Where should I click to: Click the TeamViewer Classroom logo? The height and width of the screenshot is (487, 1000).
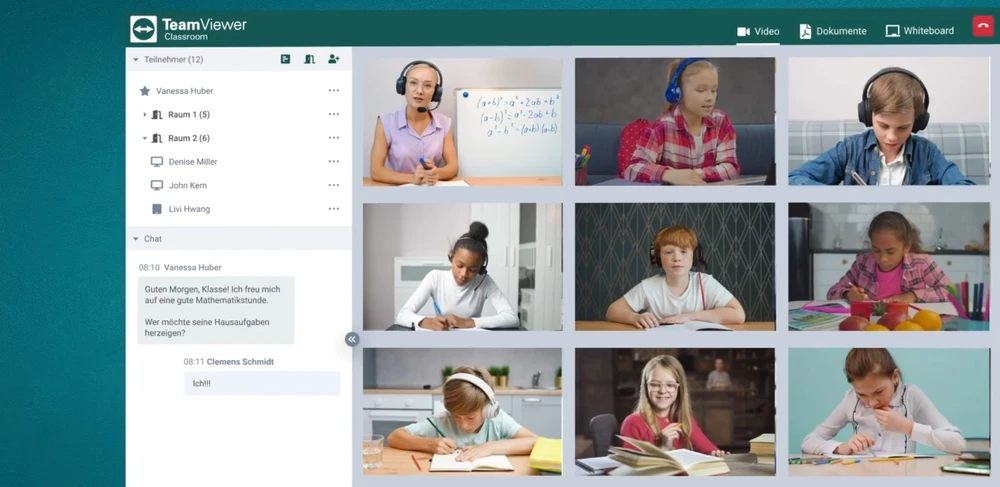pyautogui.click(x=188, y=29)
